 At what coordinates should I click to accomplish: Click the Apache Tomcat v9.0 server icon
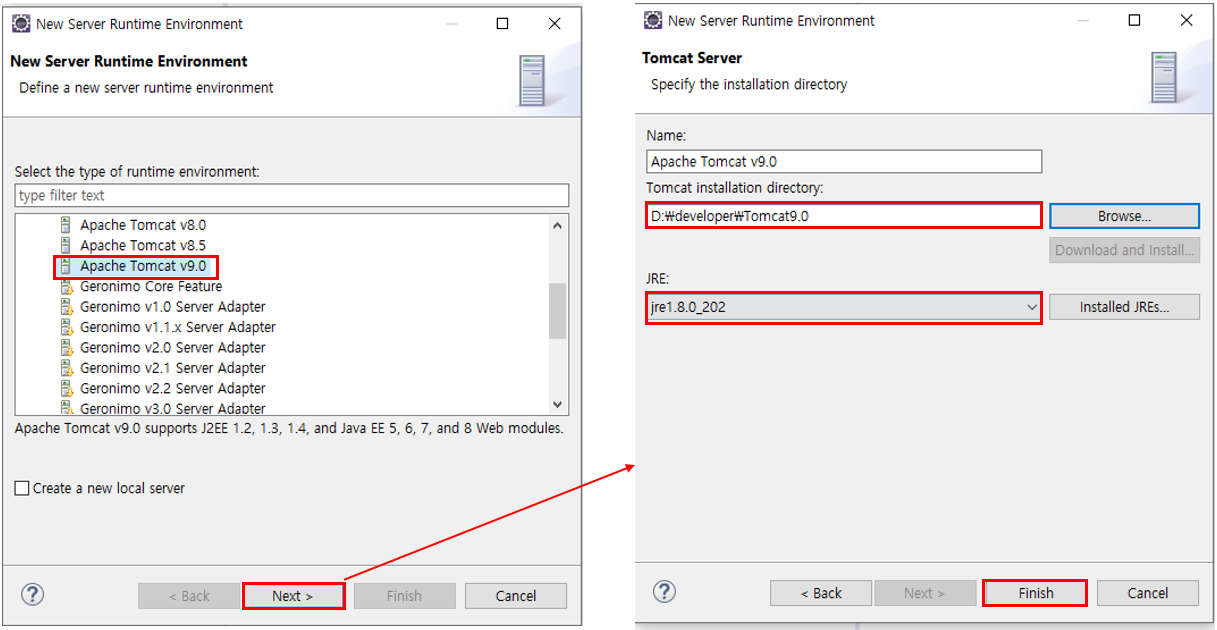(x=66, y=266)
